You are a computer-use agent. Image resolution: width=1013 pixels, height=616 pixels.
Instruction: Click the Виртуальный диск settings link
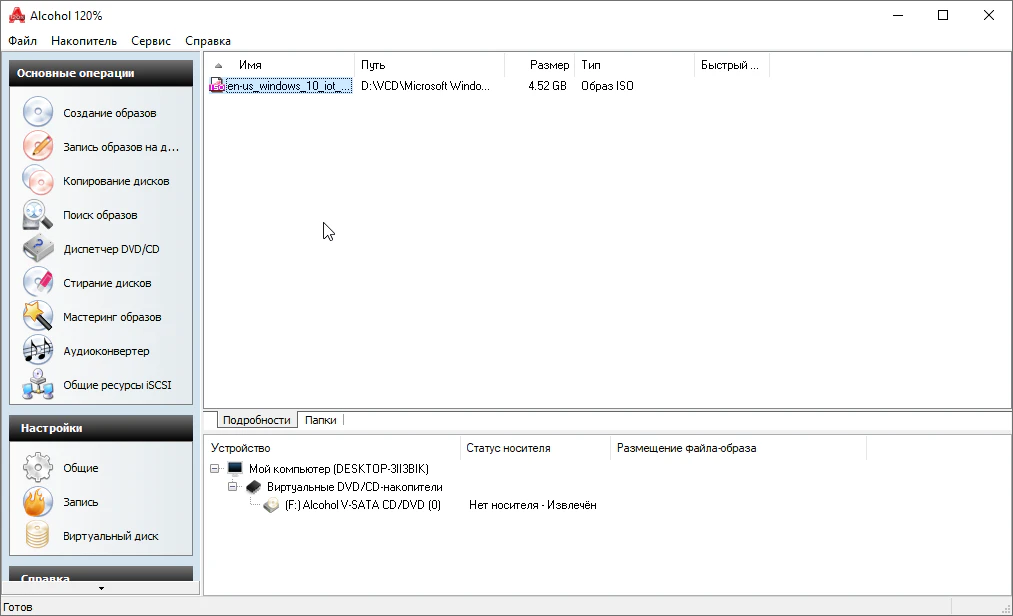(x=110, y=536)
